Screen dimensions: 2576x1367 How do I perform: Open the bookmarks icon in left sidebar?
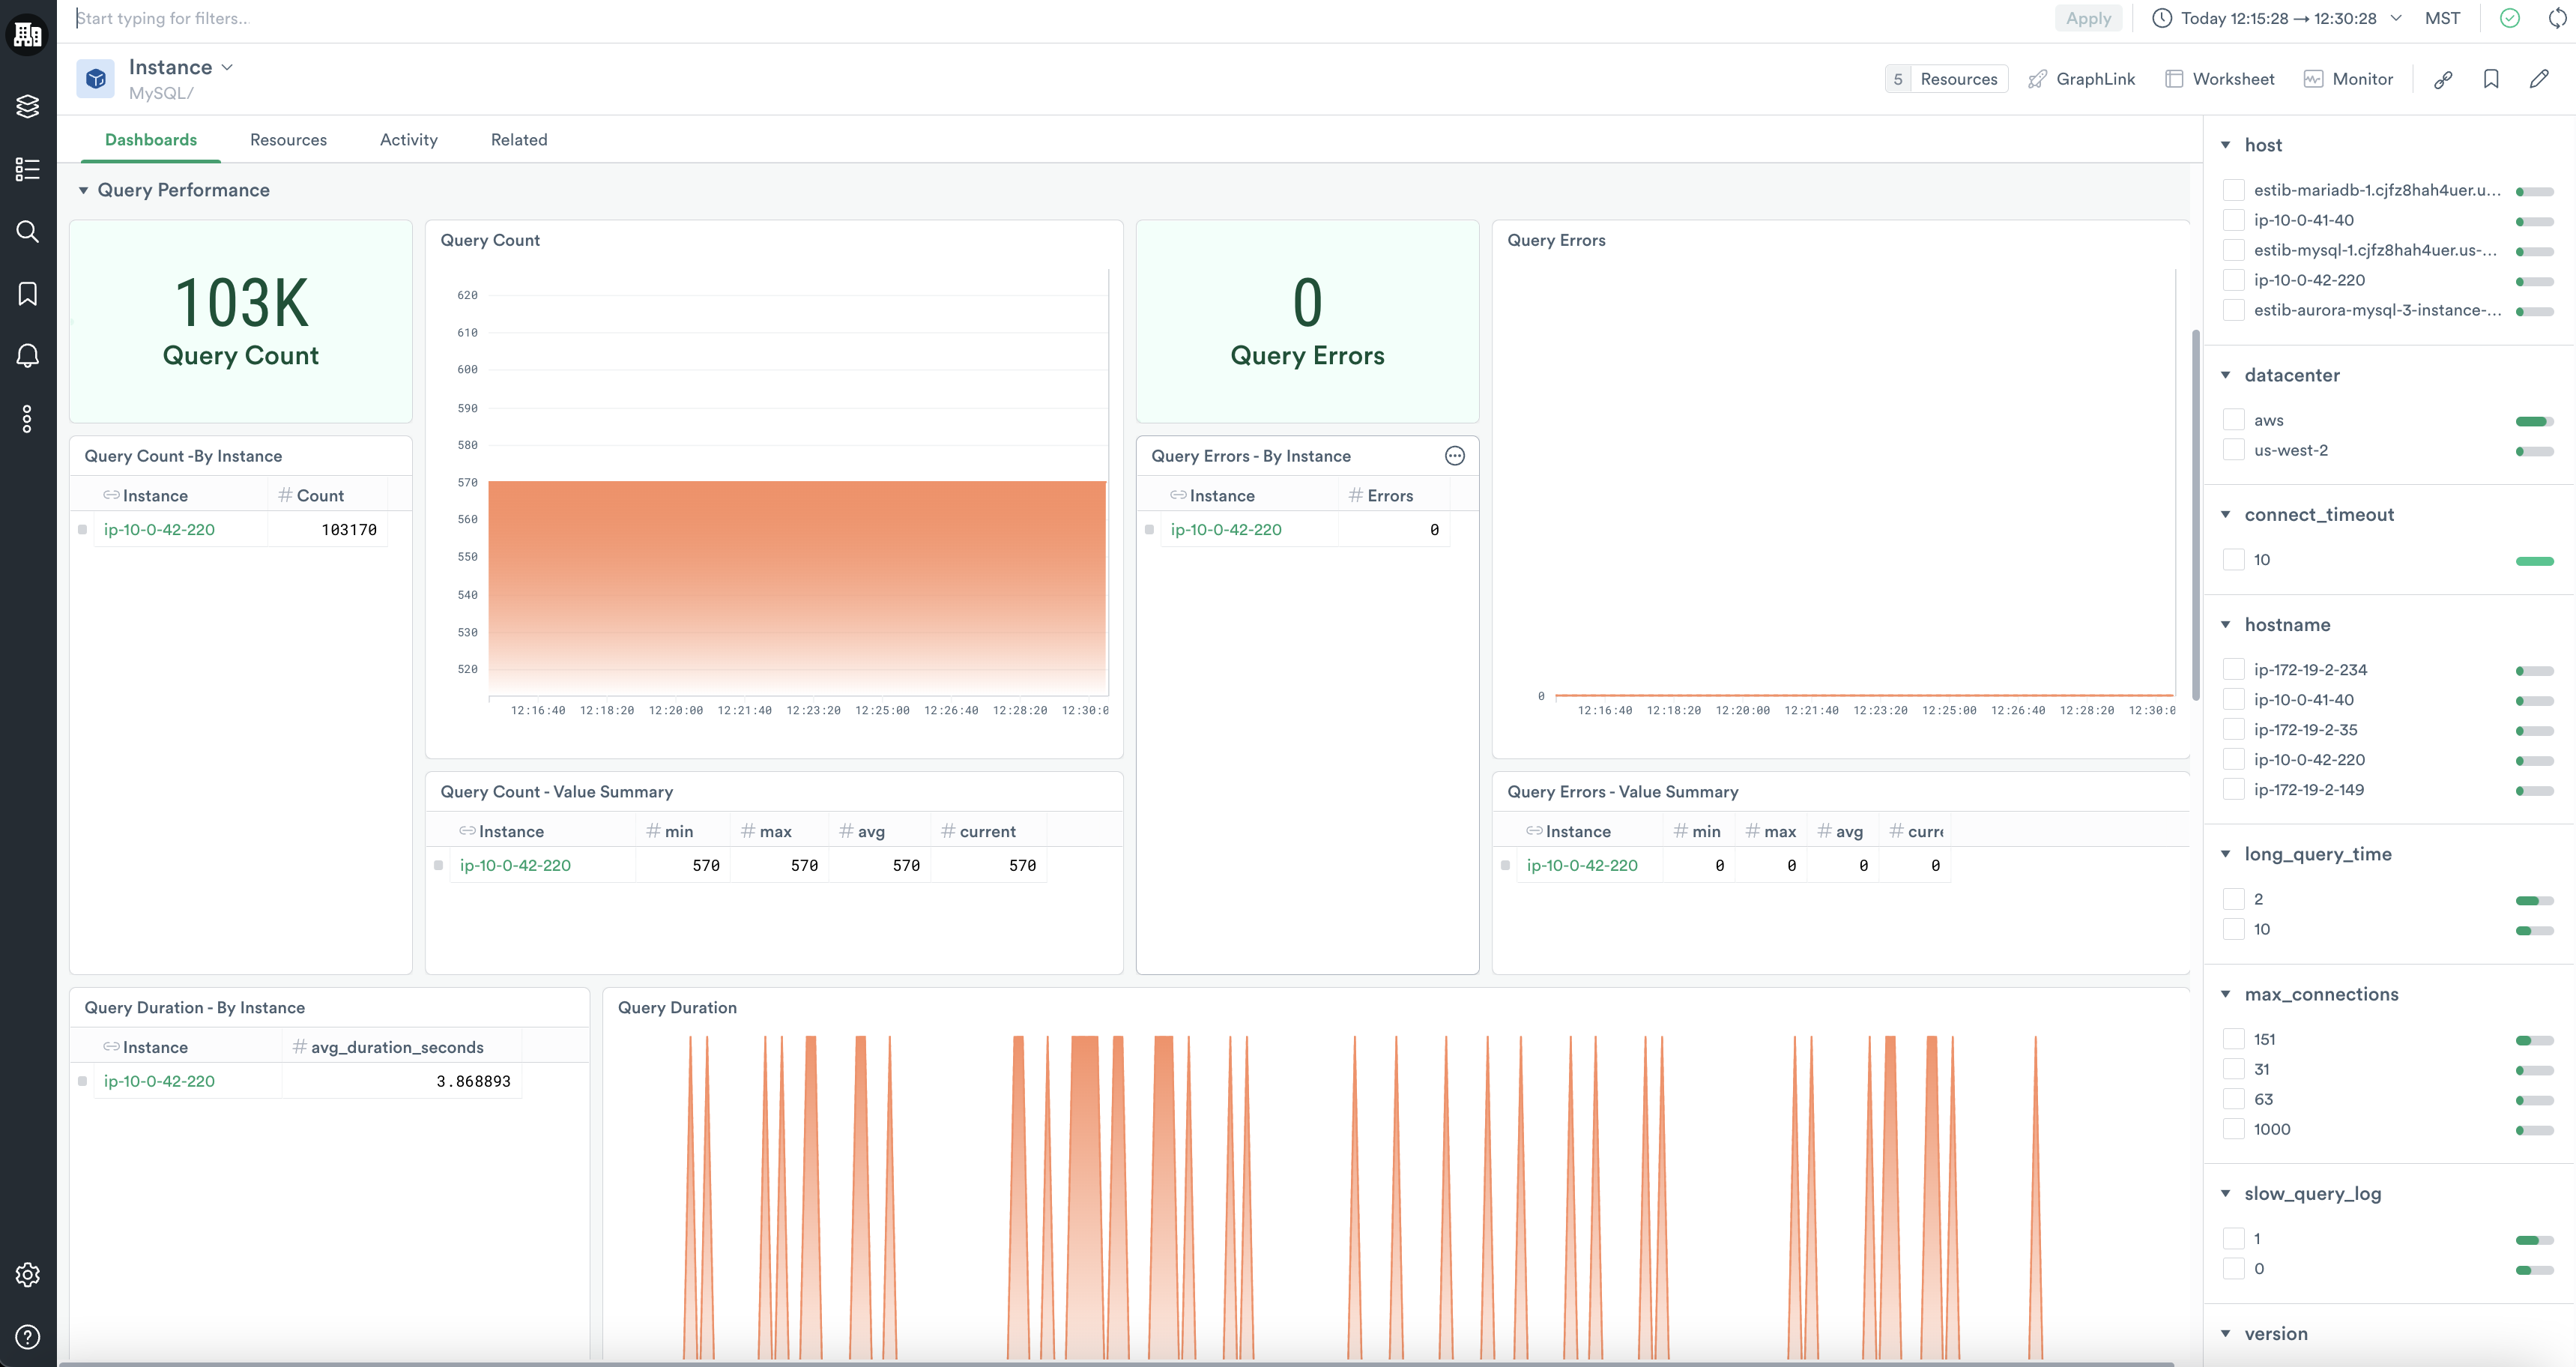point(27,294)
